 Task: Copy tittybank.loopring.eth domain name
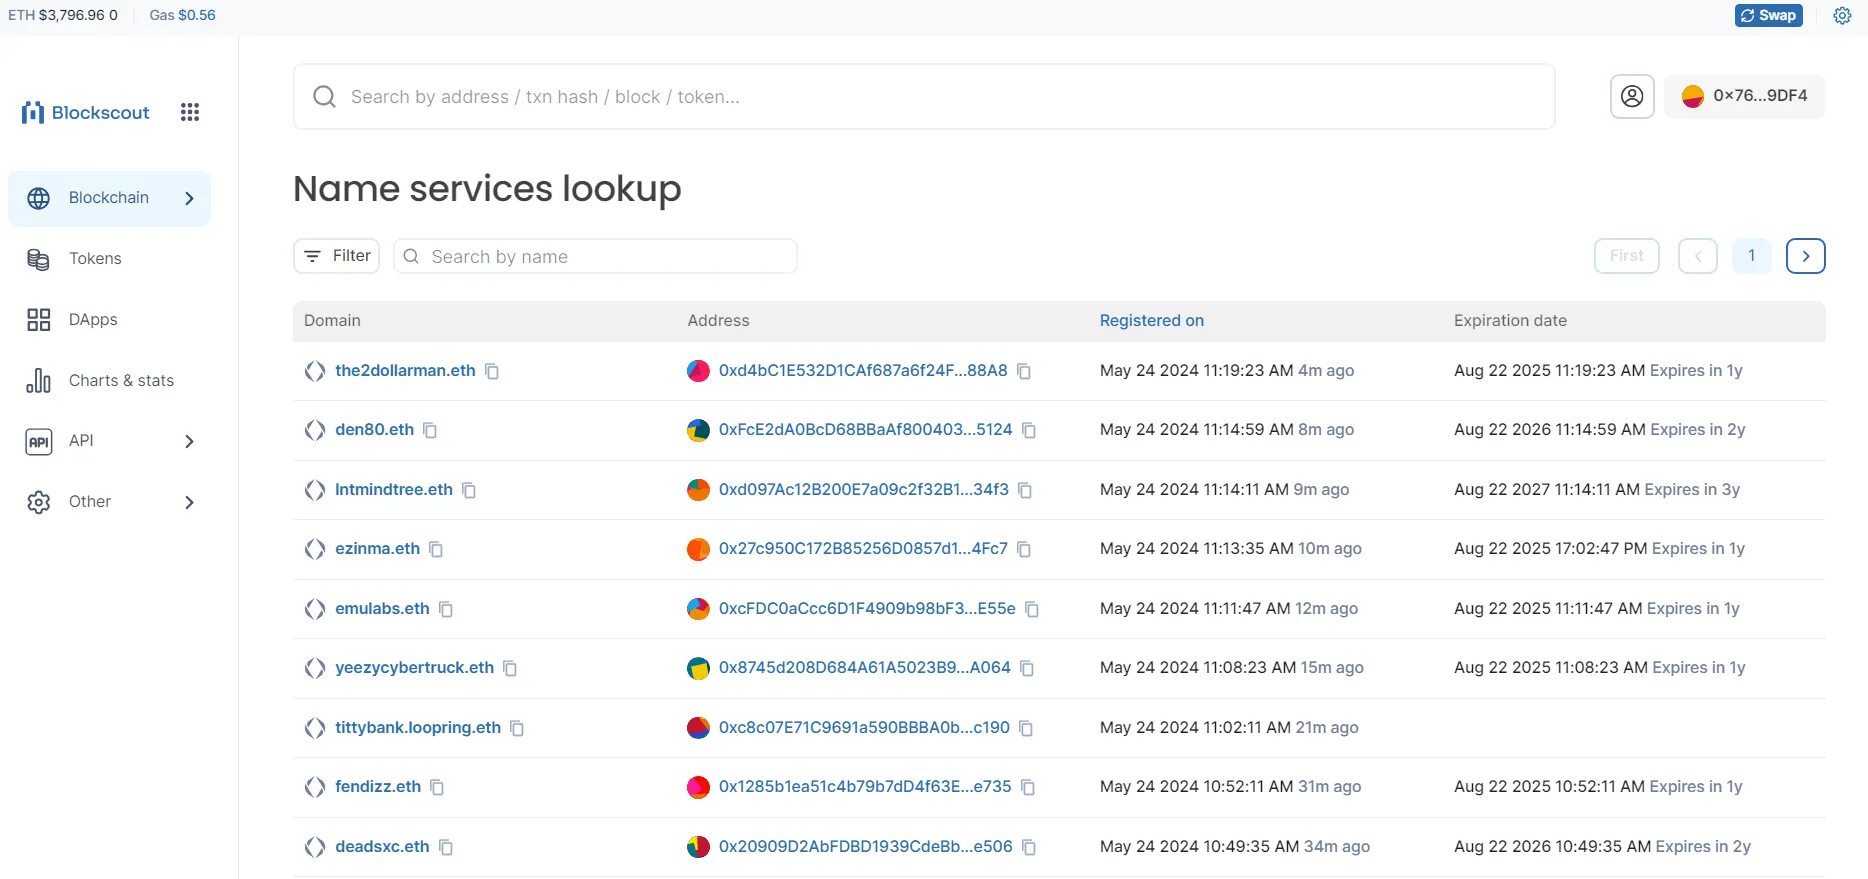pyautogui.click(x=517, y=728)
